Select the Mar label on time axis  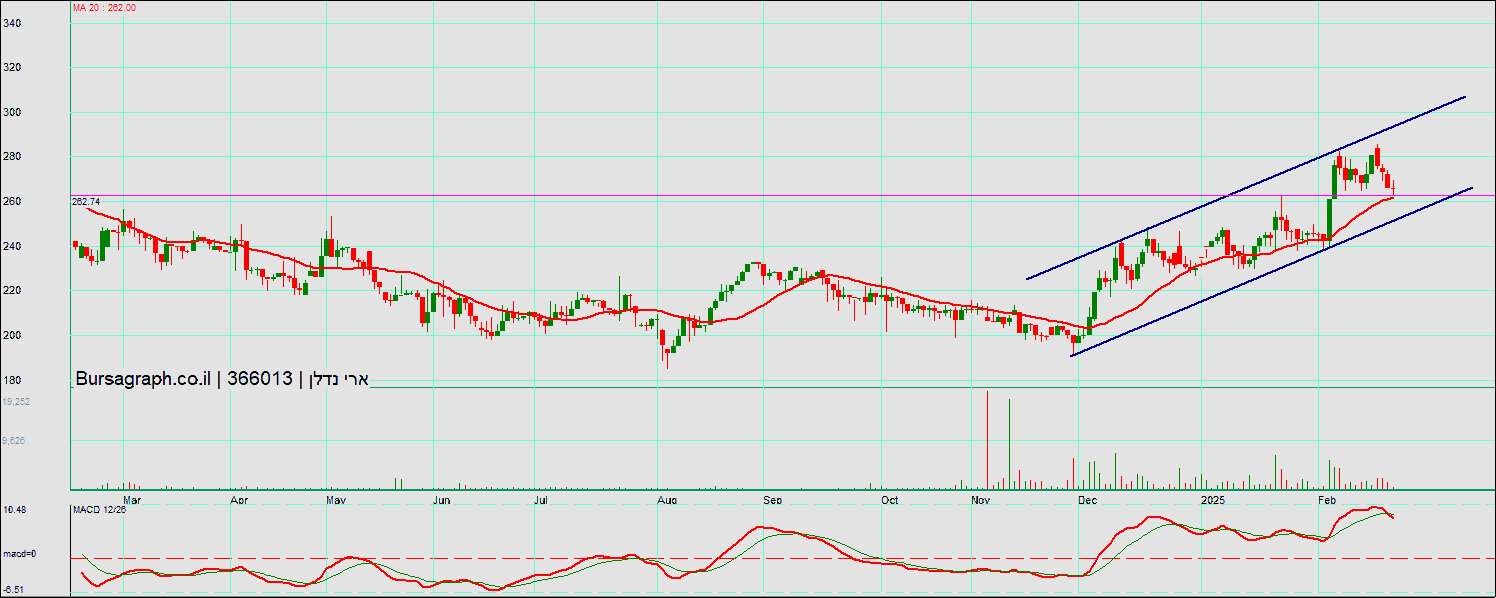click(131, 498)
